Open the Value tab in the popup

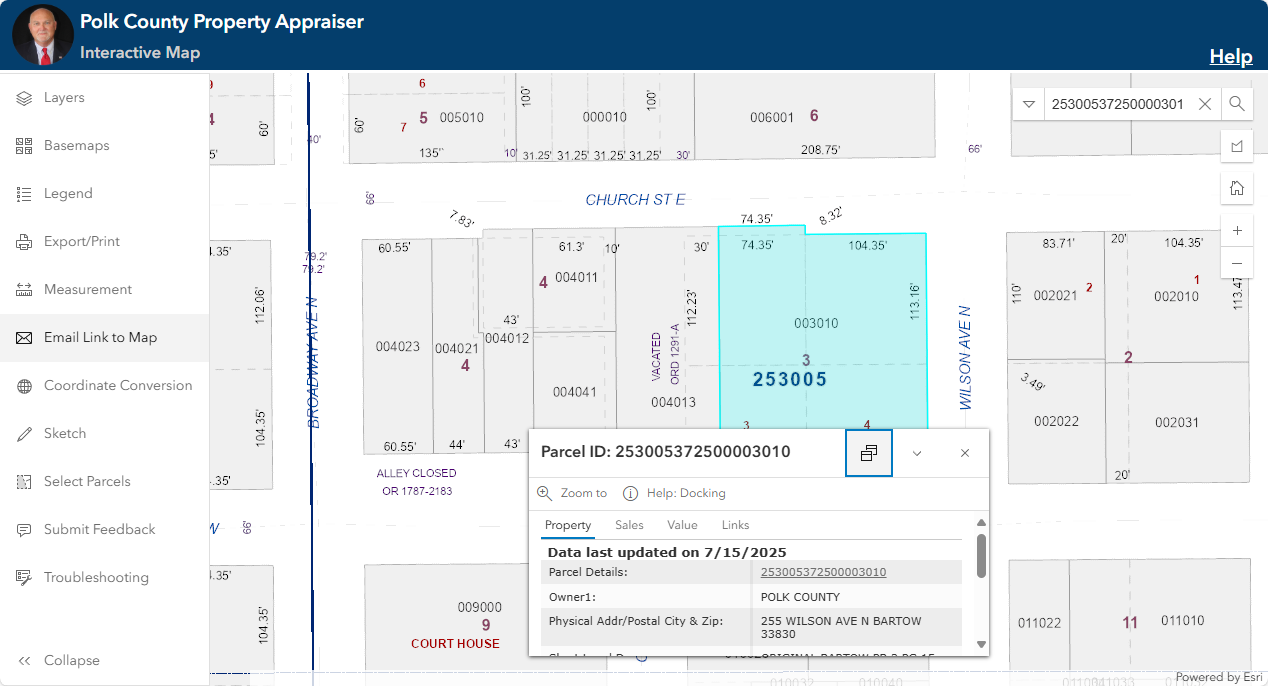tap(682, 525)
